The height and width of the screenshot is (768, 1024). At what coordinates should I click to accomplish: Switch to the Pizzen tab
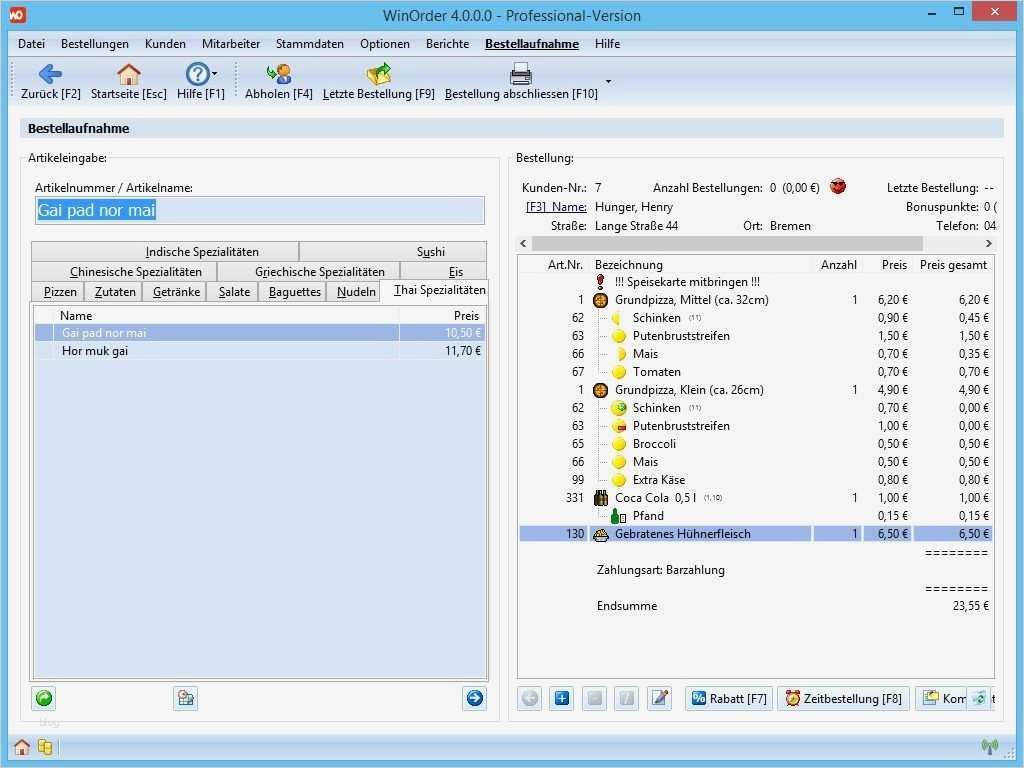pos(58,291)
